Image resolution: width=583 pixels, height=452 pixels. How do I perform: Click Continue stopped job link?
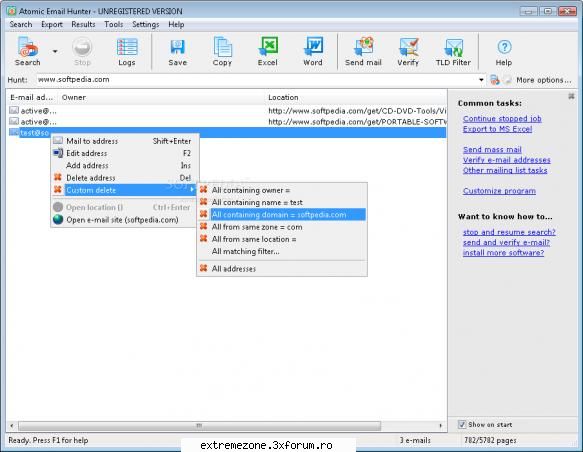coord(502,119)
